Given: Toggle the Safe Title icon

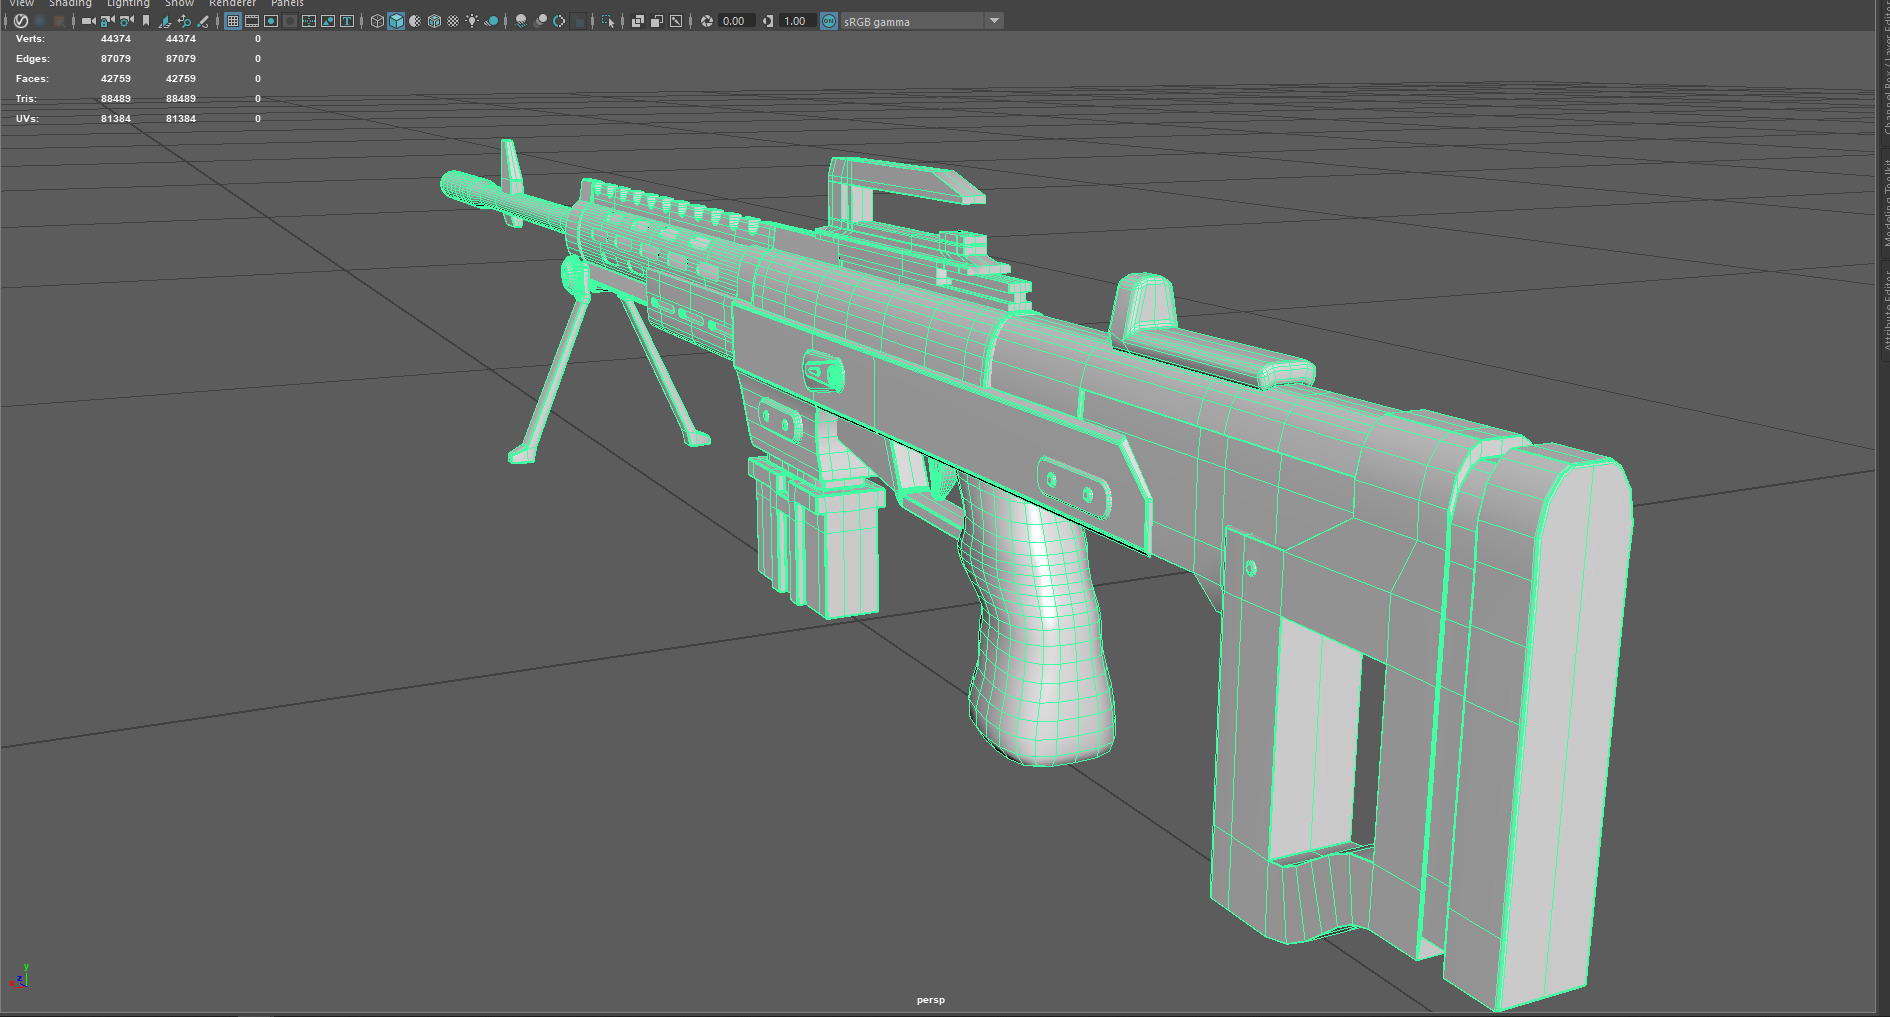Looking at the screenshot, I should (x=347, y=21).
